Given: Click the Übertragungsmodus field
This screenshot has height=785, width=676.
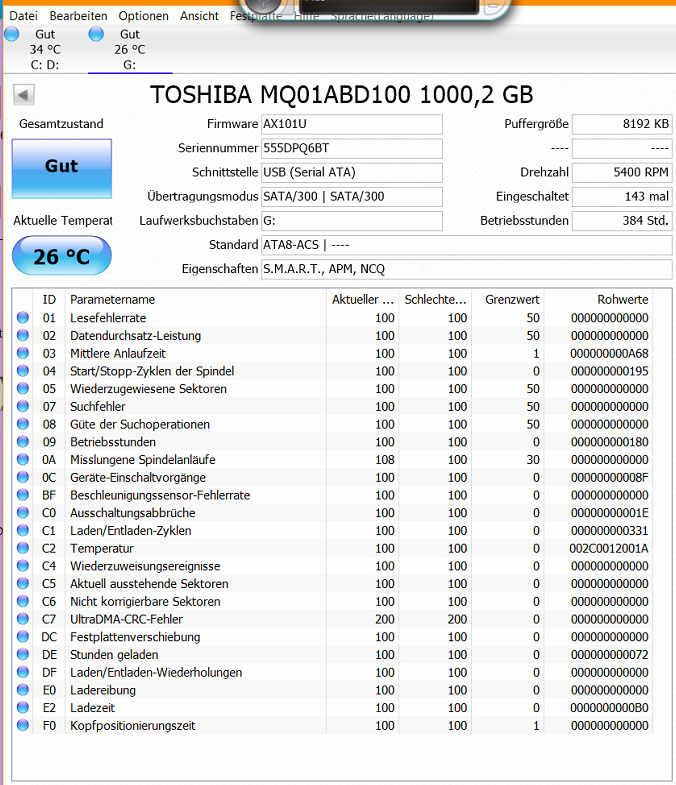Looking at the screenshot, I should [x=352, y=197].
